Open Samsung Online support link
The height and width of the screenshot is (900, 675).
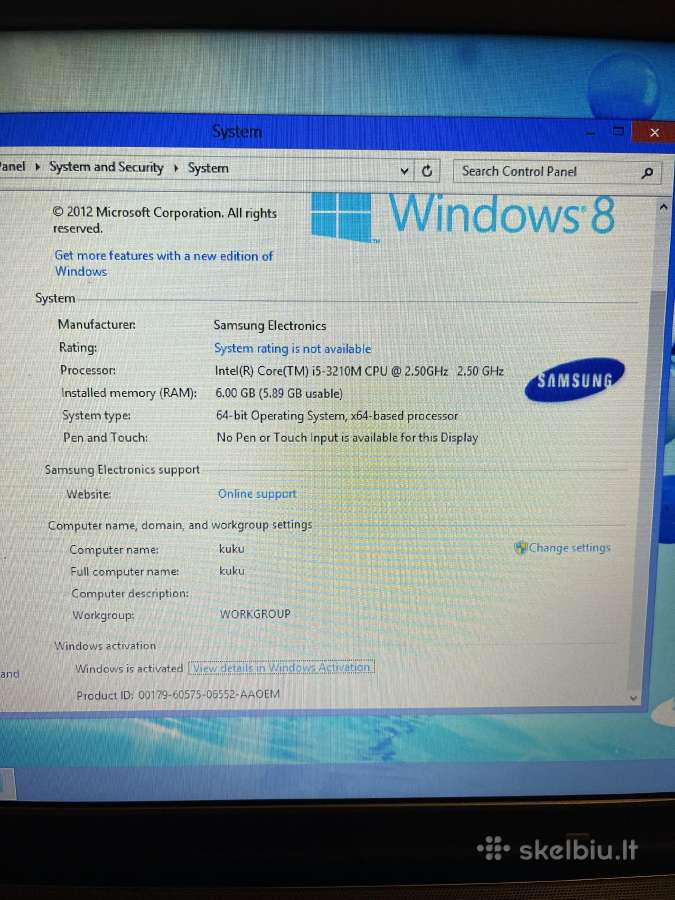pos(257,494)
